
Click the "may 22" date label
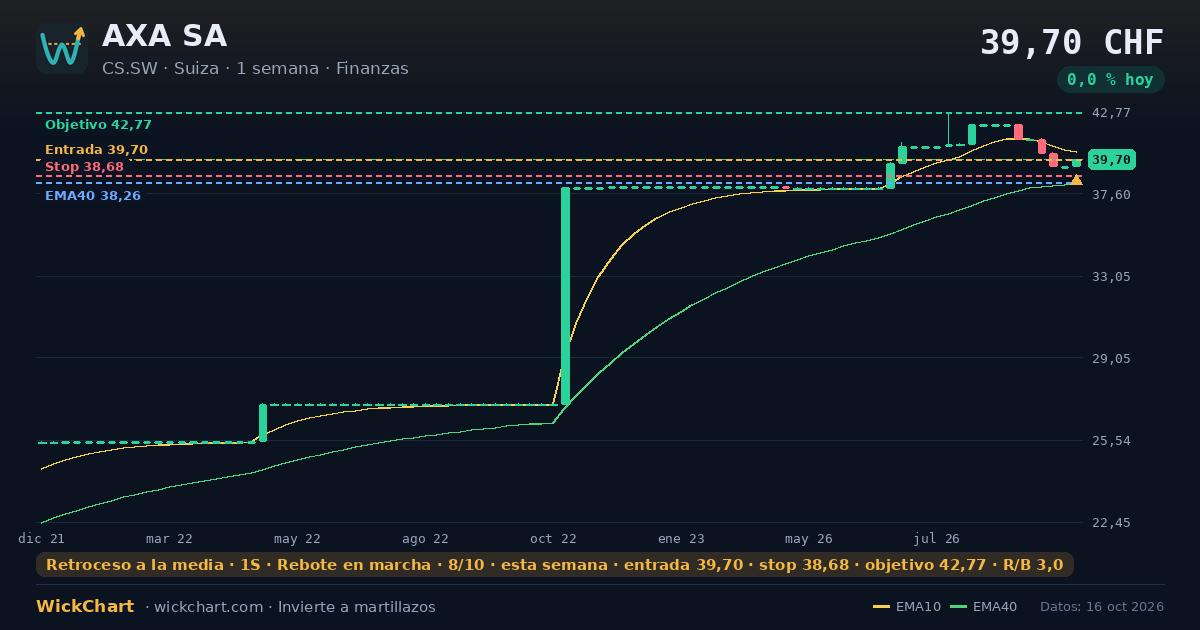point(297,538)
